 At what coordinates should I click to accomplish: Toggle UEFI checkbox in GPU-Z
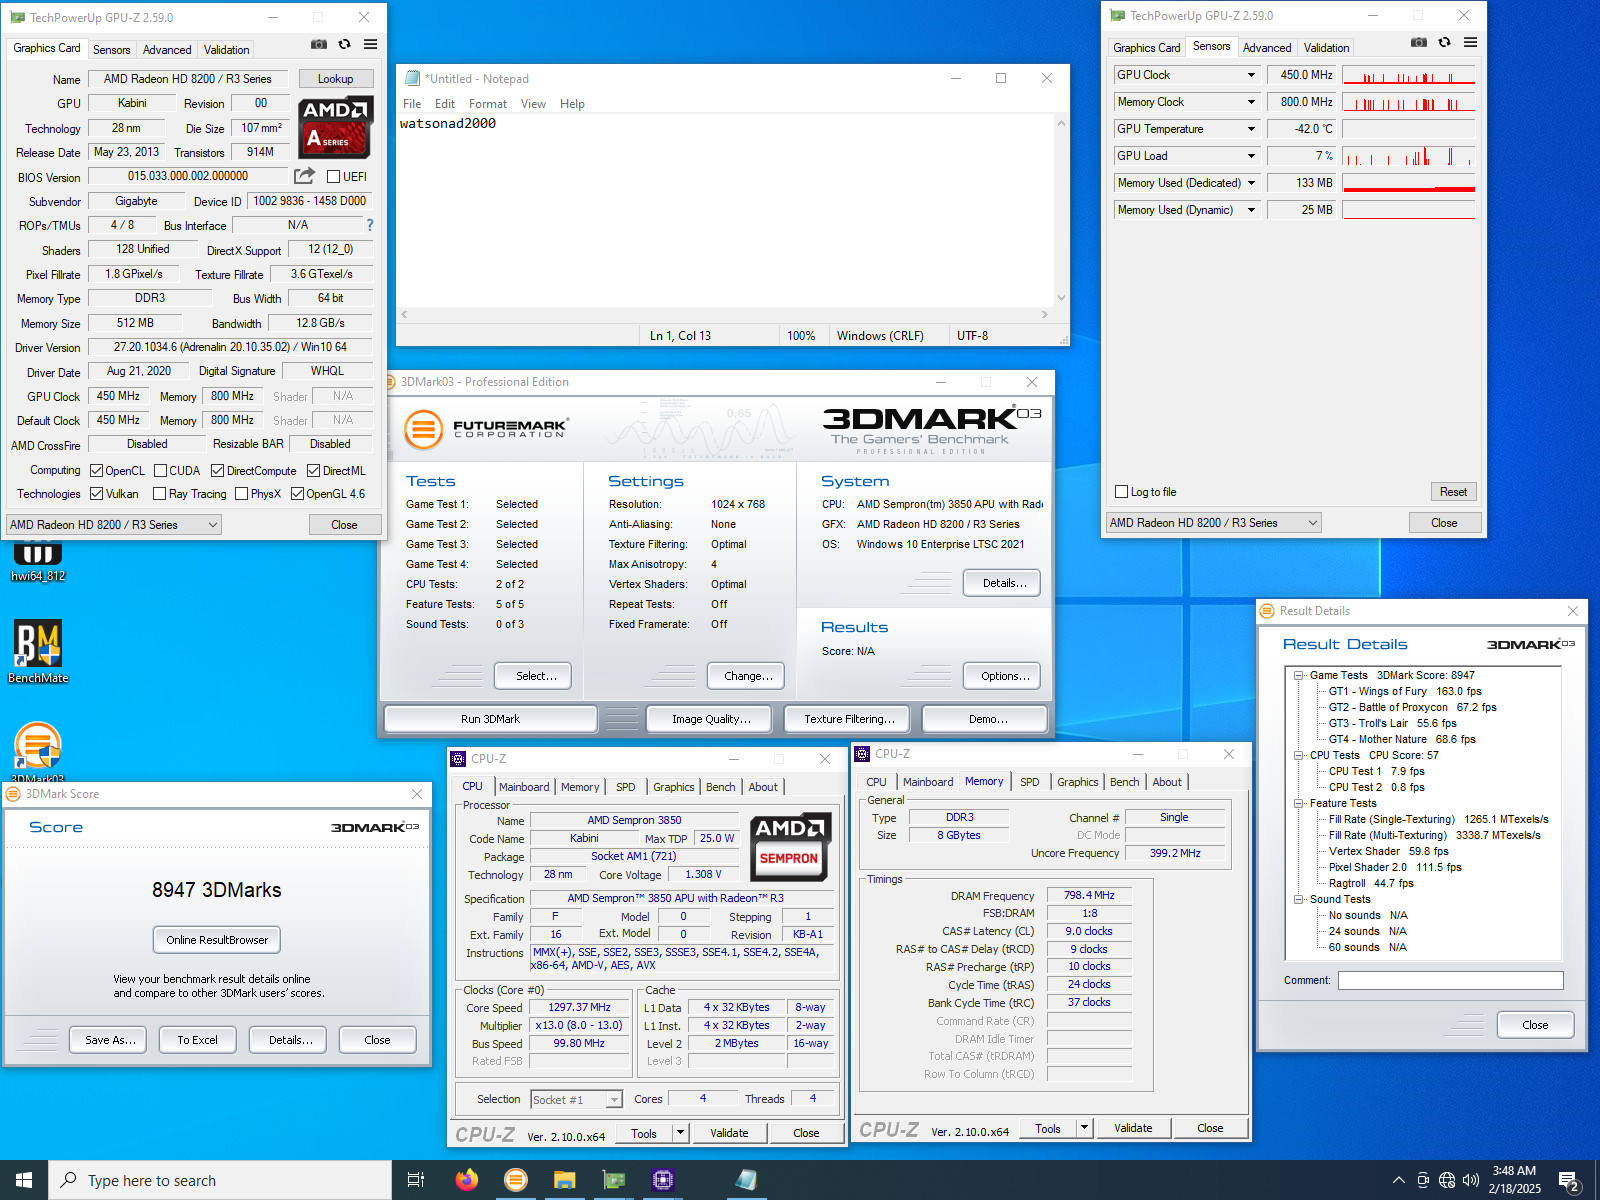(x=334, y=177)
